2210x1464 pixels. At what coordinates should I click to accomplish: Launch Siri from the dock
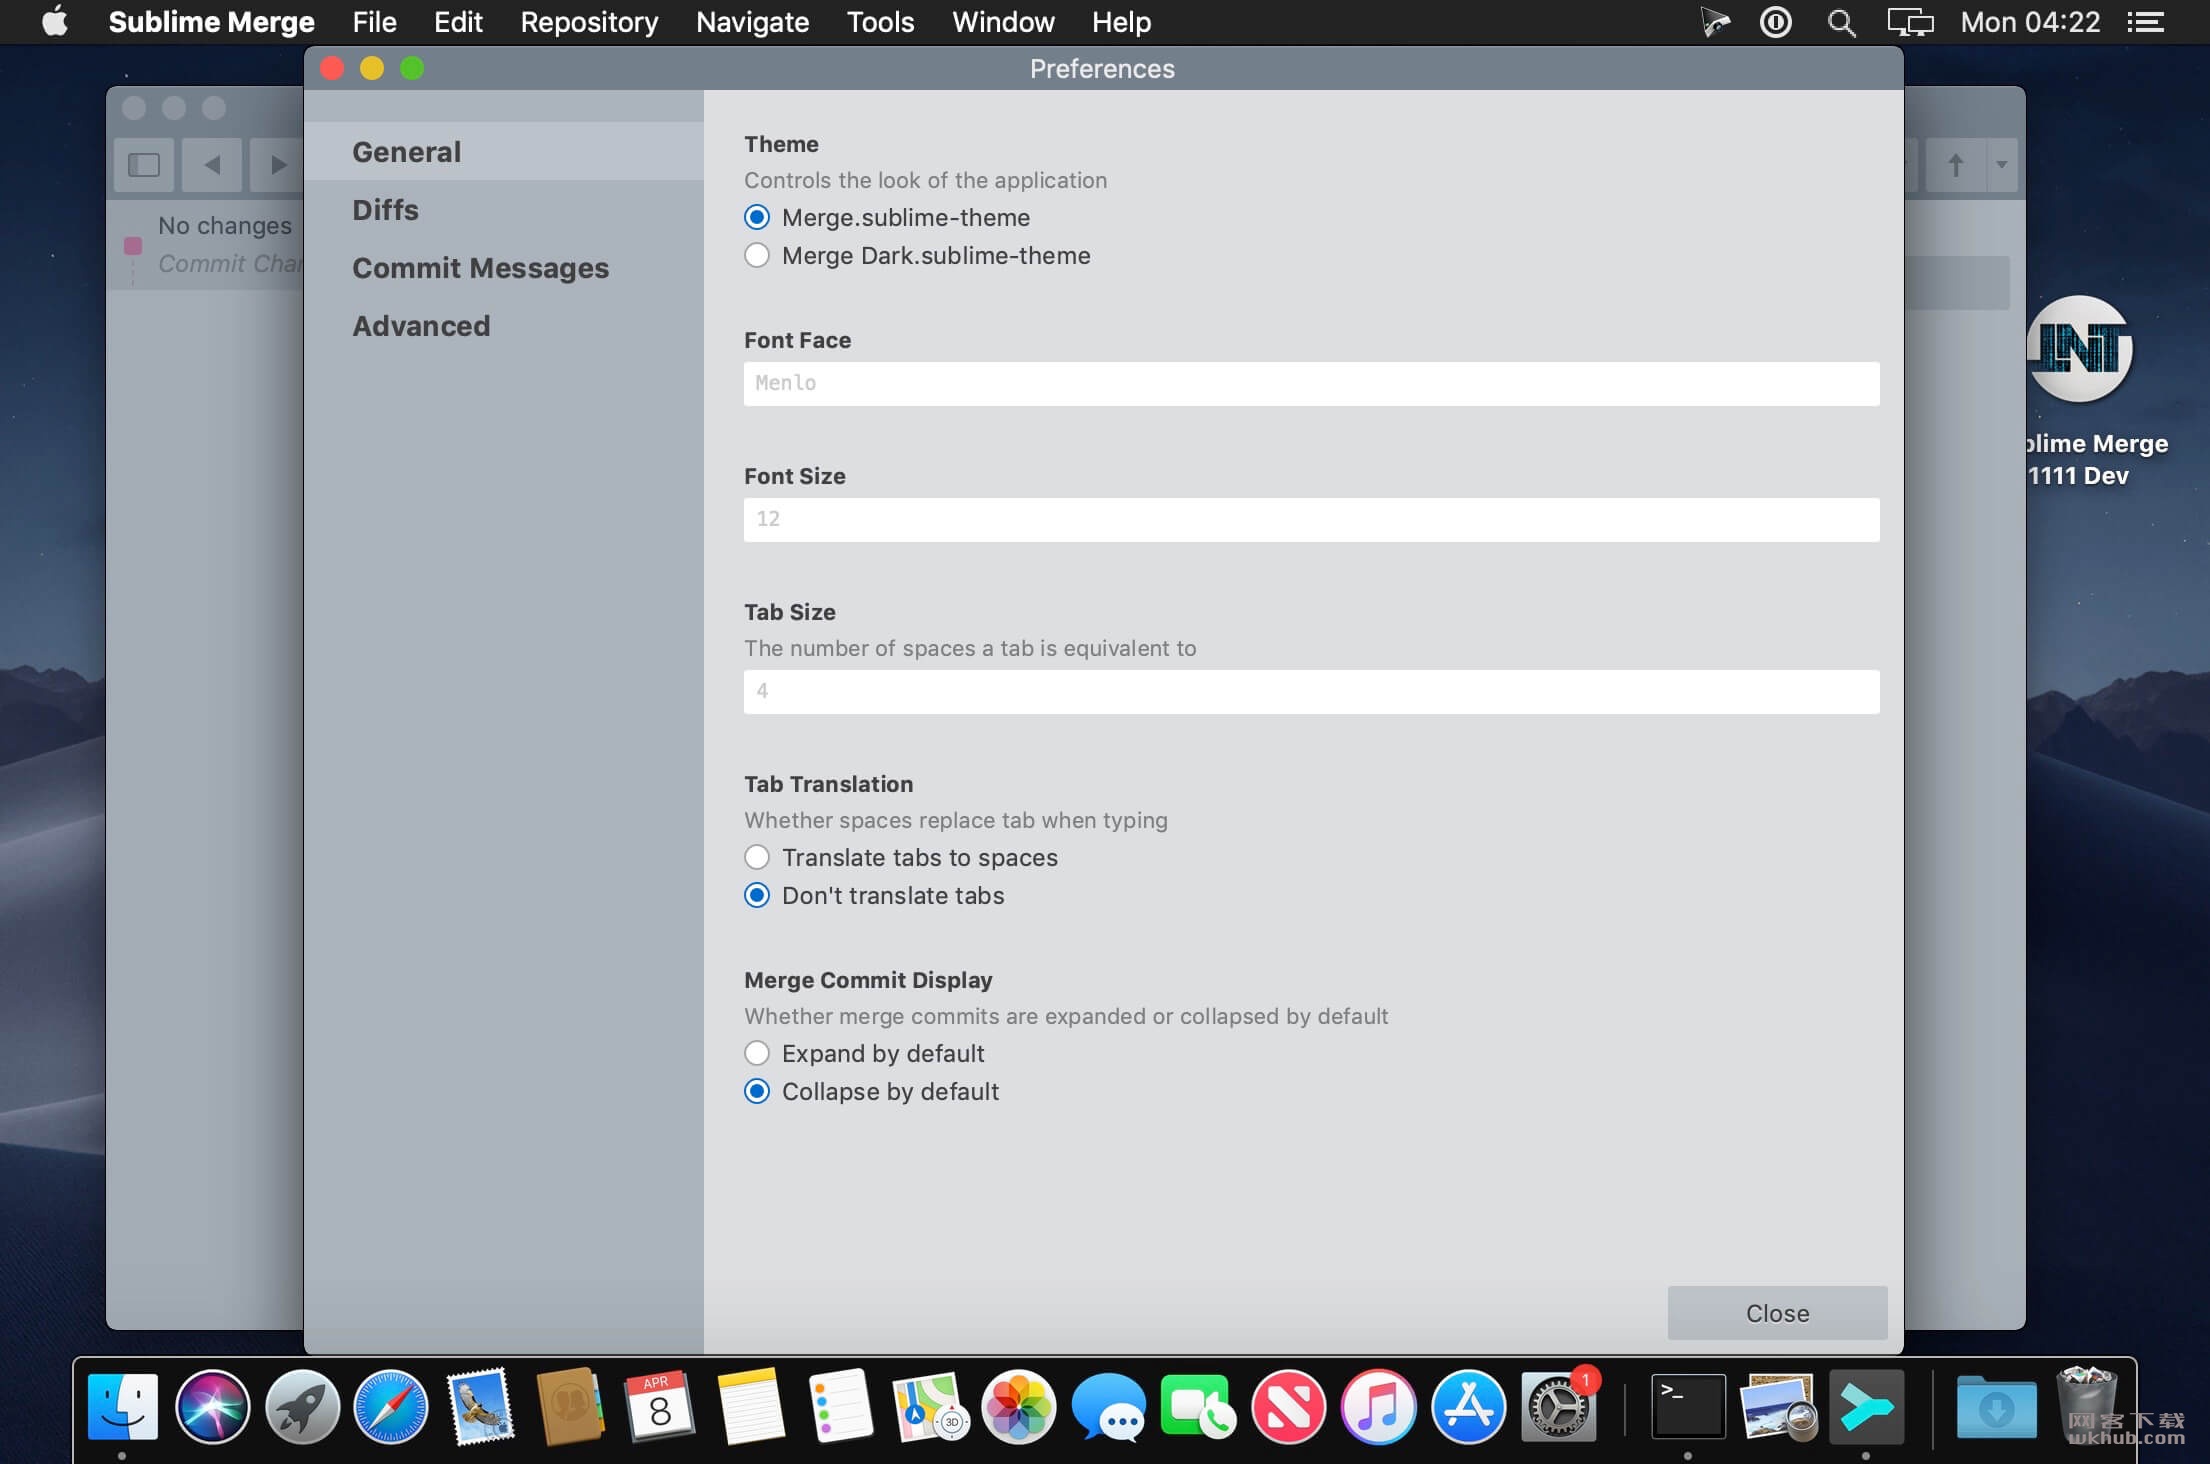point(212,1406)
